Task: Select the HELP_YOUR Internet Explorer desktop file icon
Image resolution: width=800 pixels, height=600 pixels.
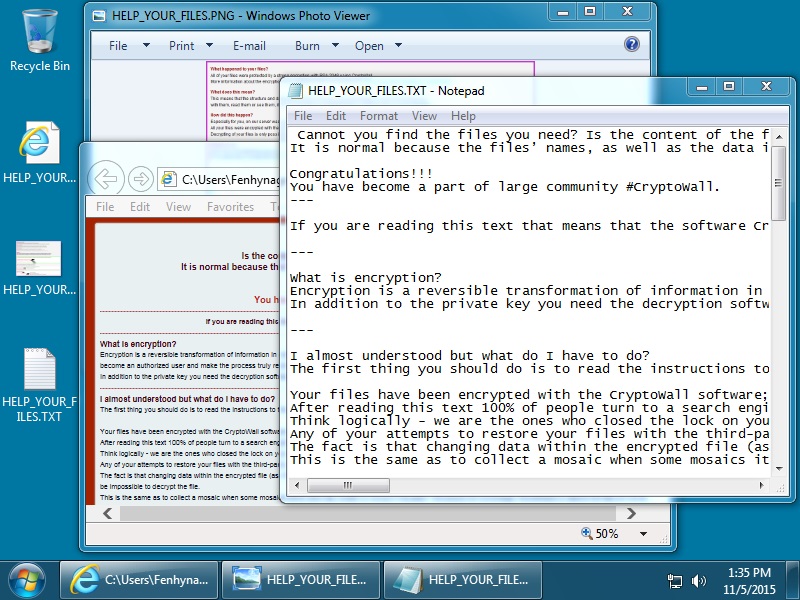Action: [x=39, y=152]
